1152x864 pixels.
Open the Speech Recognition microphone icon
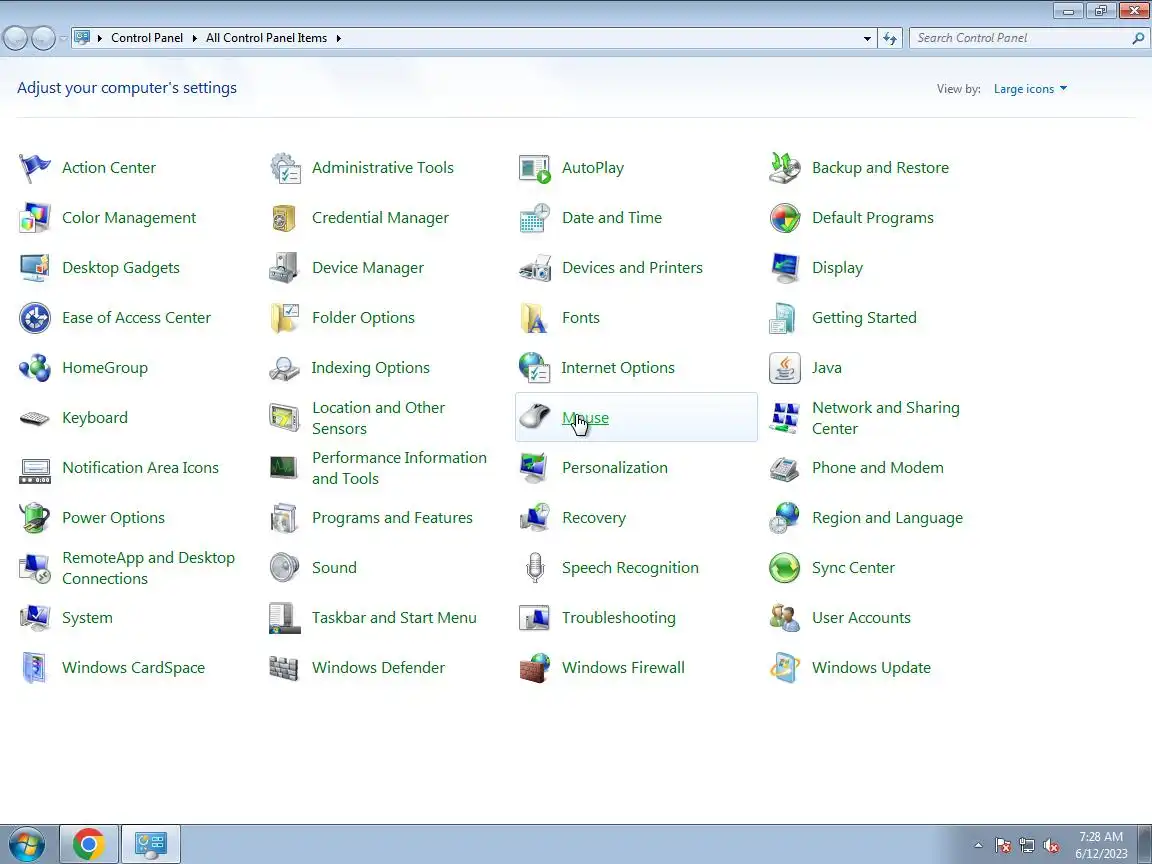pos(535,568)
